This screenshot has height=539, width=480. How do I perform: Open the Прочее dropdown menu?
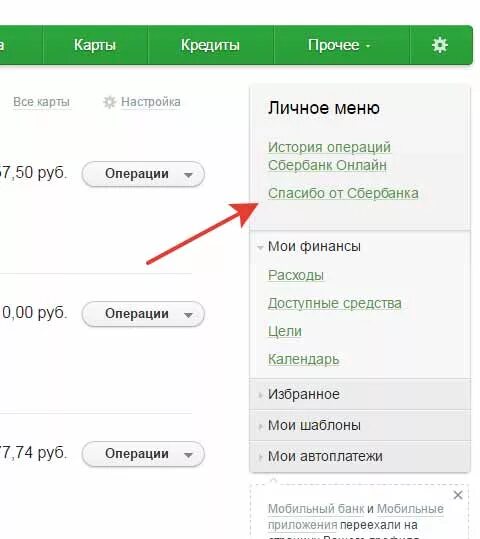click(339, 45)
